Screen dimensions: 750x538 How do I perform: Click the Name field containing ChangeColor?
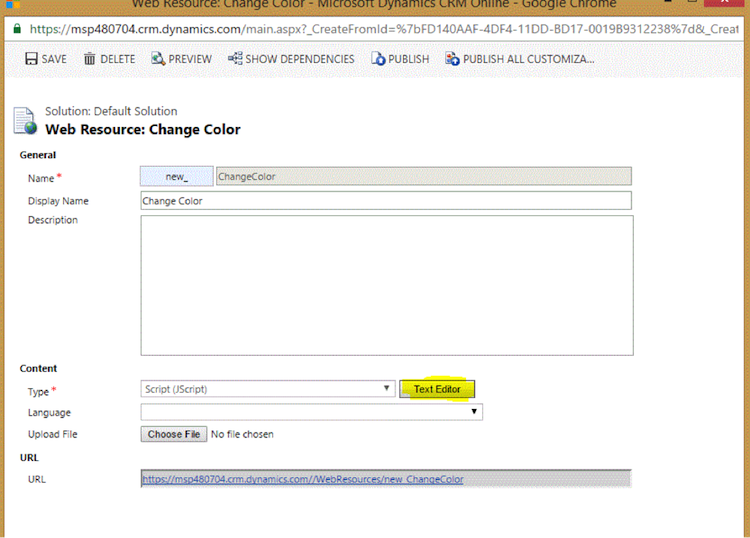click(x=424, y=176)
